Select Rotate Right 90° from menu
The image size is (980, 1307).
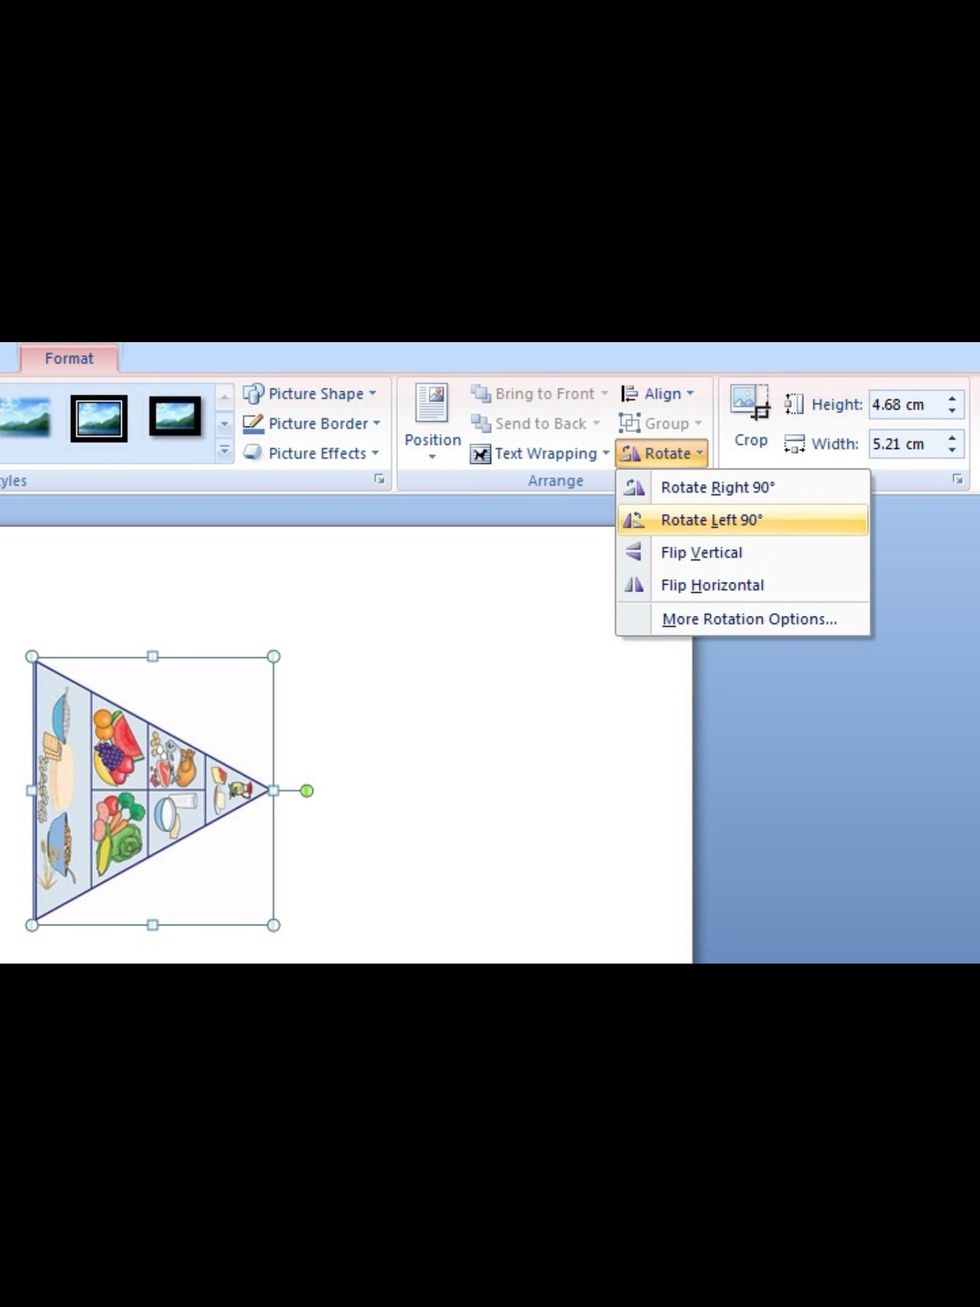(717, 488)
